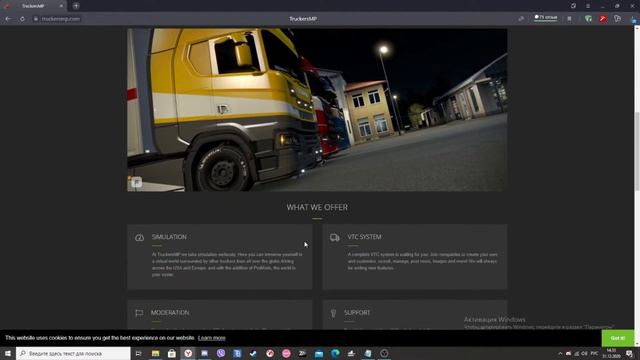Screen dimensions: 640x360
Task: Pause the slideshow on the truck image
Action: pyautogui.click(x=136, y=182)
